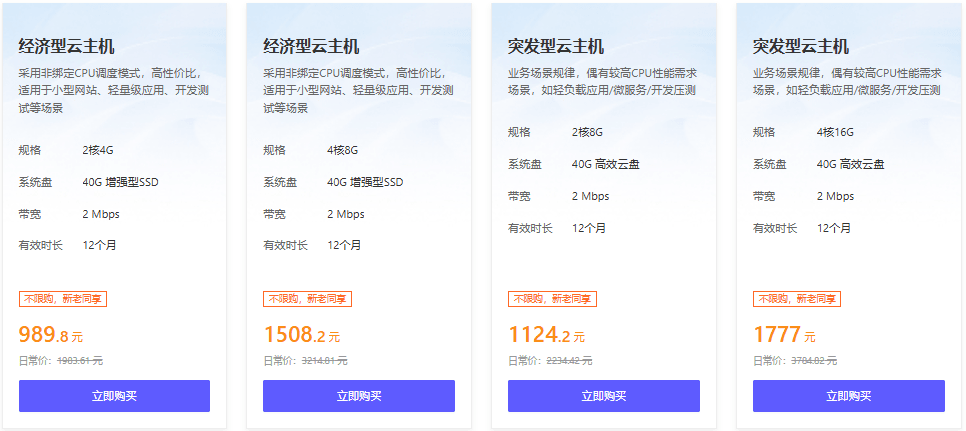Purchase the 1777元 突发型云主机 plan
Screen dimensions: 966x431
[x=848, y=396]
